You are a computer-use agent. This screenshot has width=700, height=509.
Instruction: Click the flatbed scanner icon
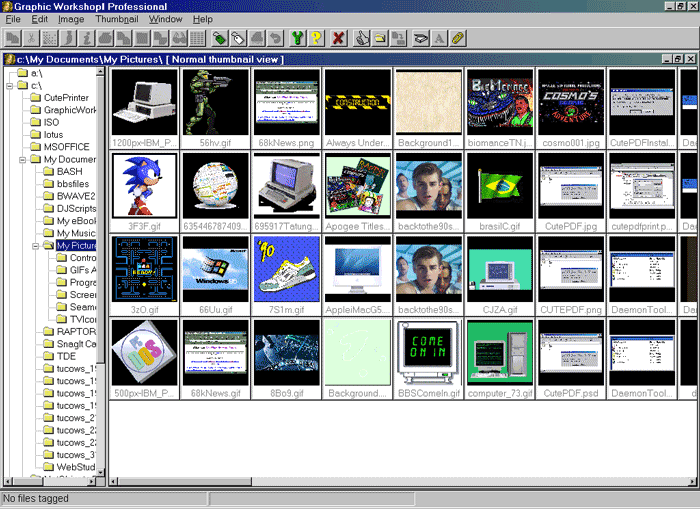pos(421,38)
